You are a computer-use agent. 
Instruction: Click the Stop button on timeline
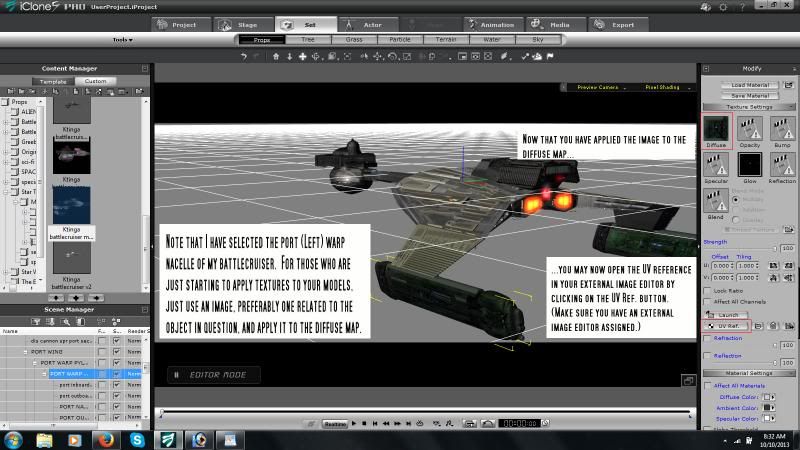(364, 423)
